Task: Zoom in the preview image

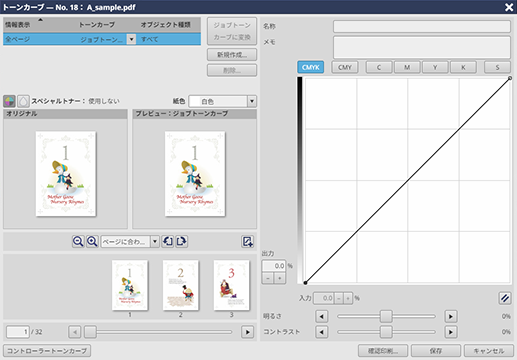Action: pyautogui.click(x=92, y=241)
